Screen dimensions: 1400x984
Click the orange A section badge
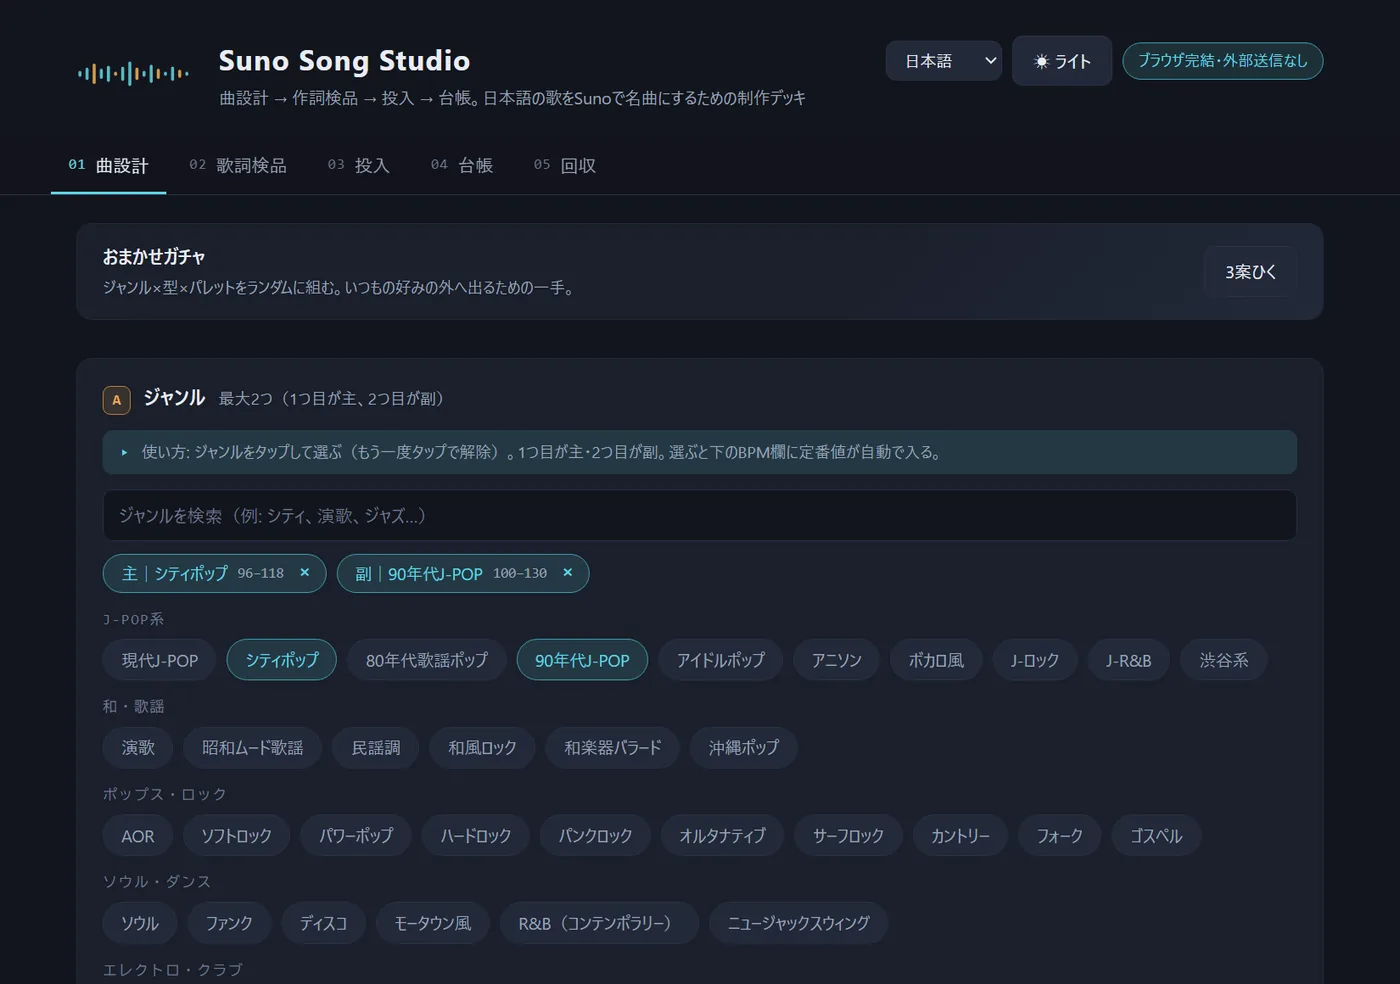[x=117, y=400]
